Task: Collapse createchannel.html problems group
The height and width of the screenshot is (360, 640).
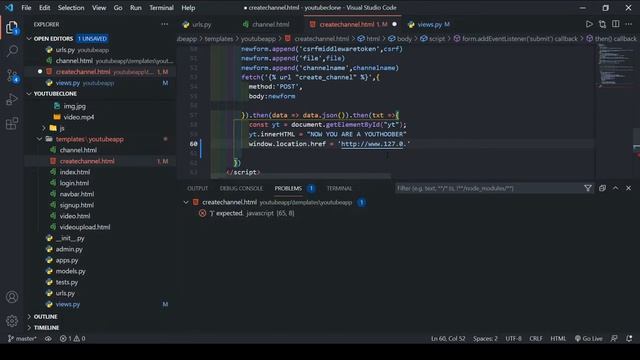Action: click(x=186, y=202)
